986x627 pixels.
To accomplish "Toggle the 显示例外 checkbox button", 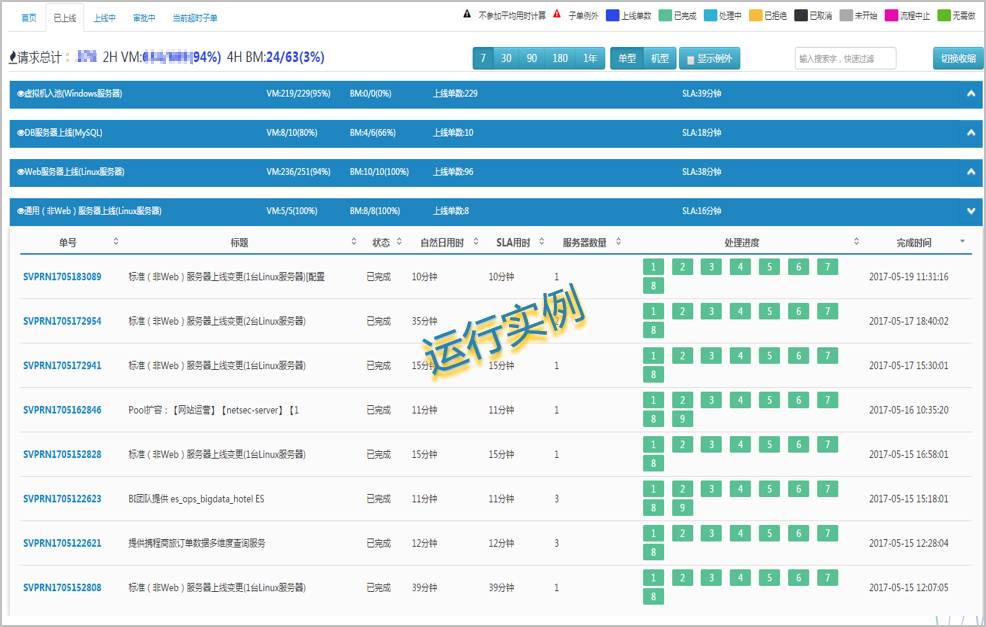I will click(709, 58).
